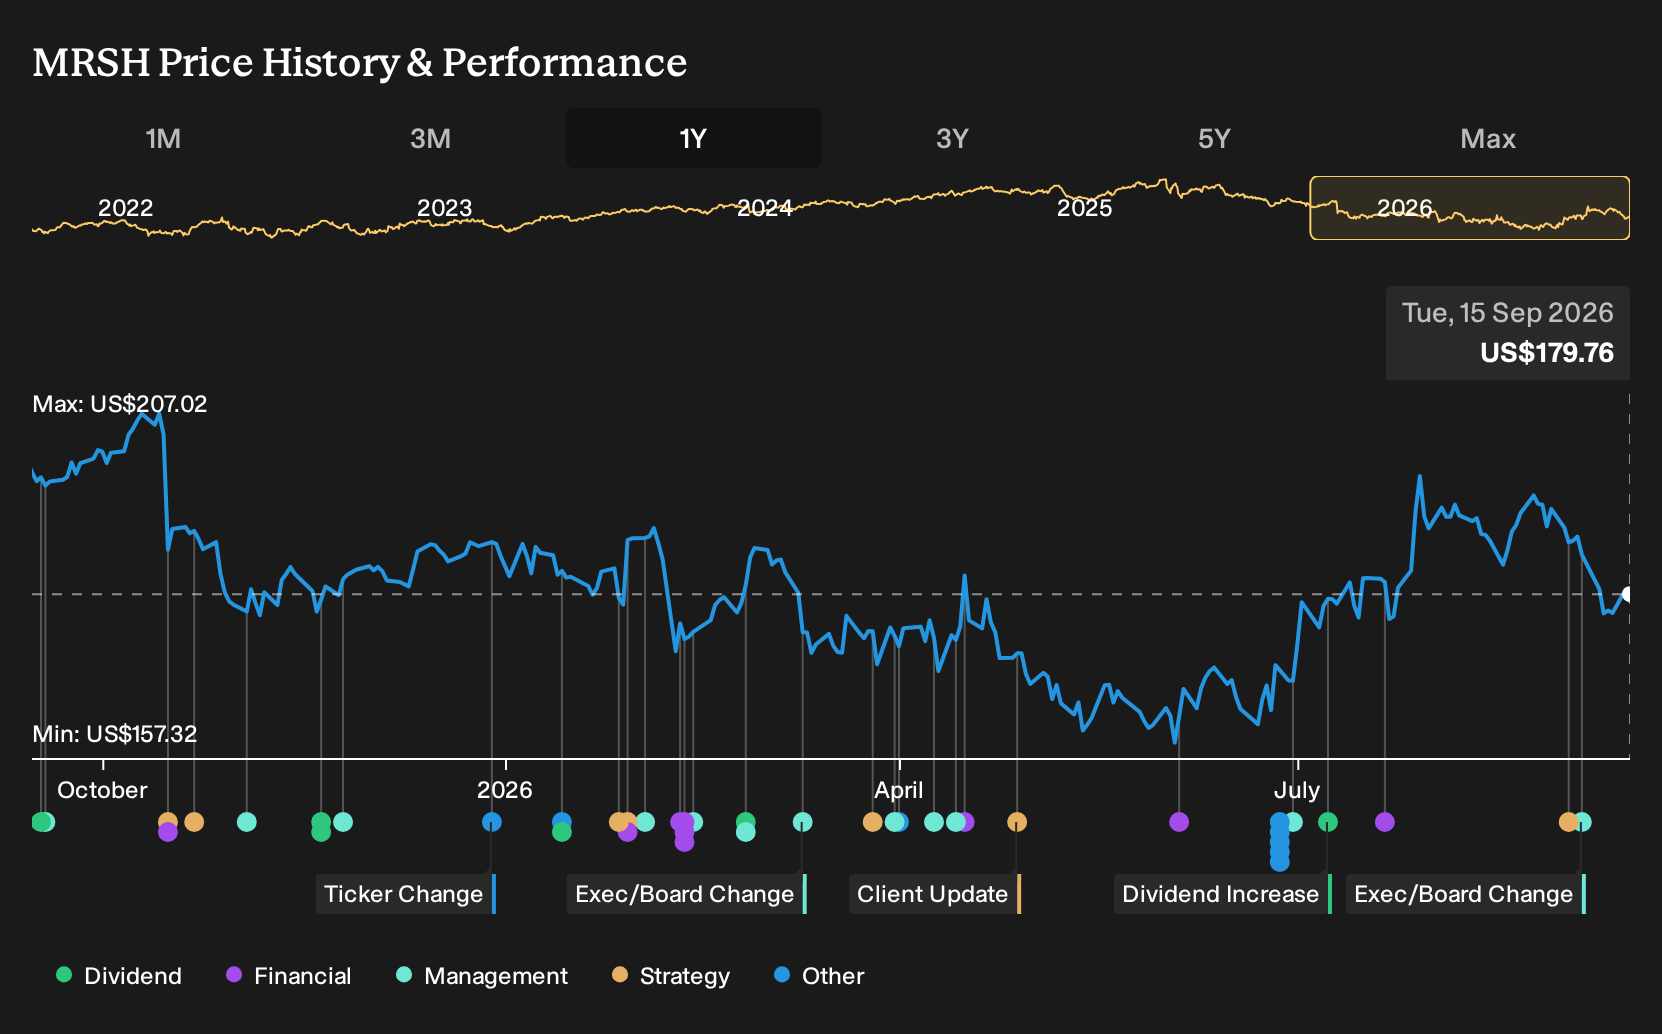1662x1034 pixels.
Task: Click the second orange Strategy dot after October
Action: click(194, 822)
